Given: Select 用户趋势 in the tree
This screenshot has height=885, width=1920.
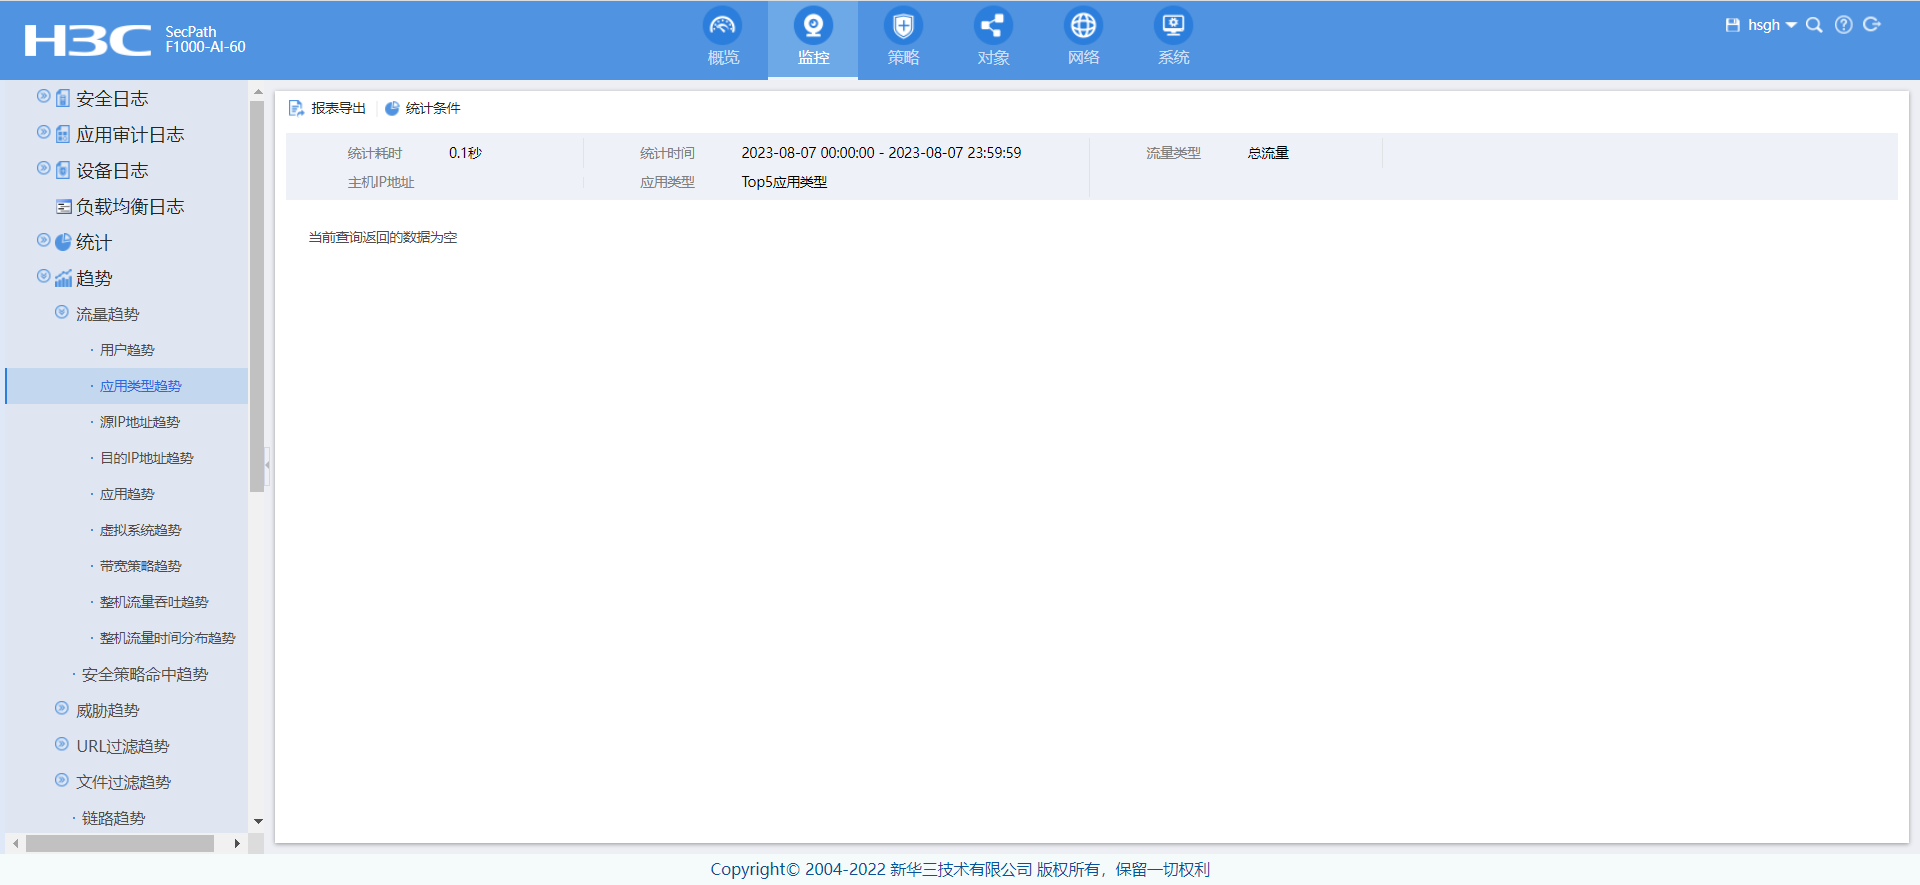Looking at the screenshot, I should 127,350.
